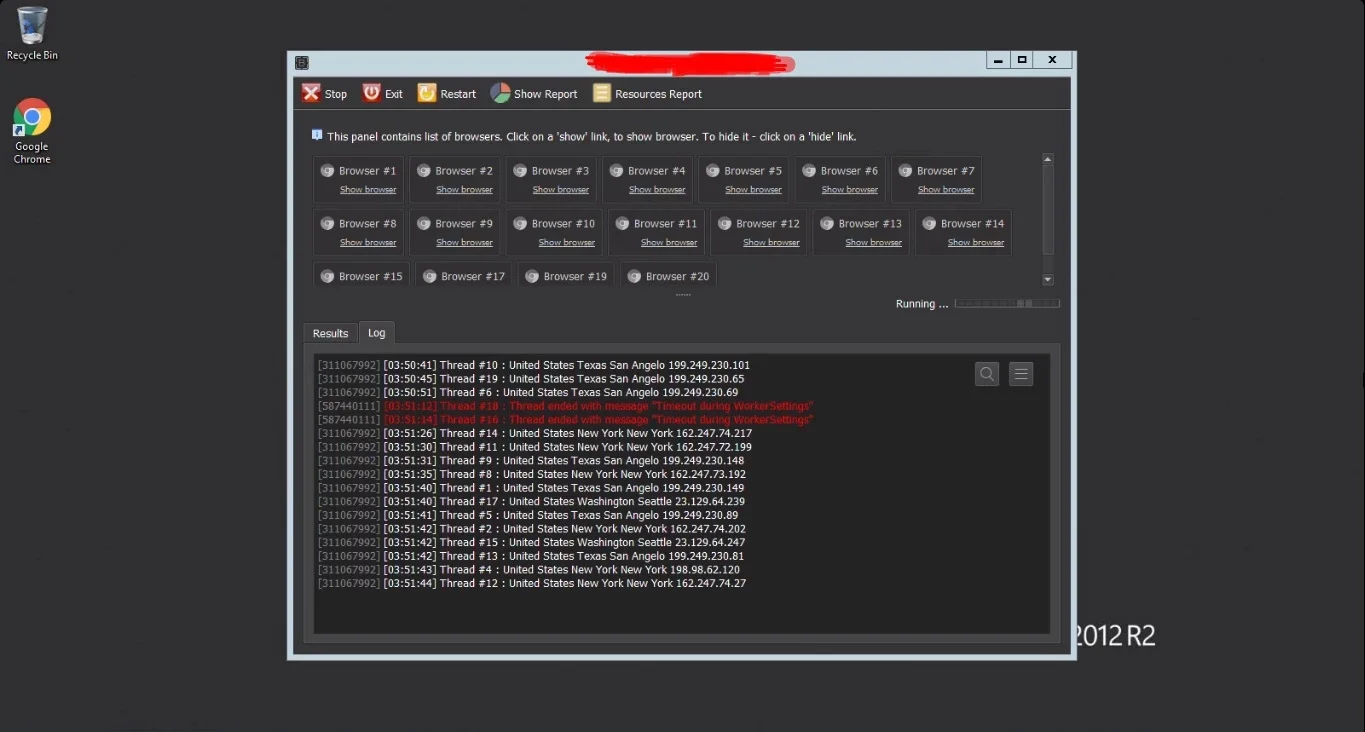Click the Running progress bar
Image resolution: width=1365 pixels, height=732 pixels.
1007,303
